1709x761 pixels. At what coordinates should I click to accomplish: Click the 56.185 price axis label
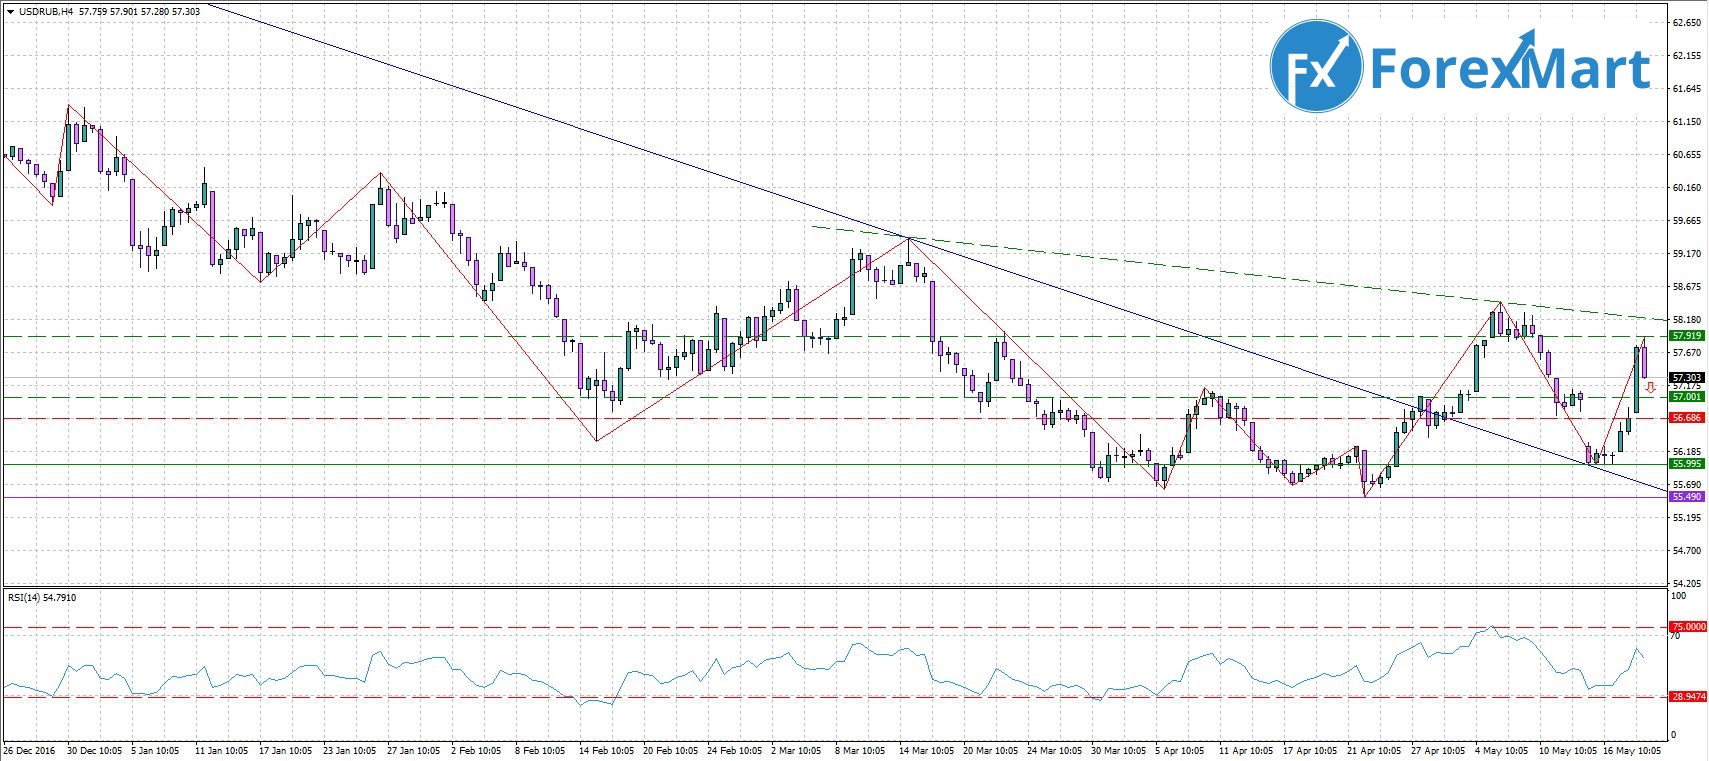pyautogui.click(x=1687, y=452)
